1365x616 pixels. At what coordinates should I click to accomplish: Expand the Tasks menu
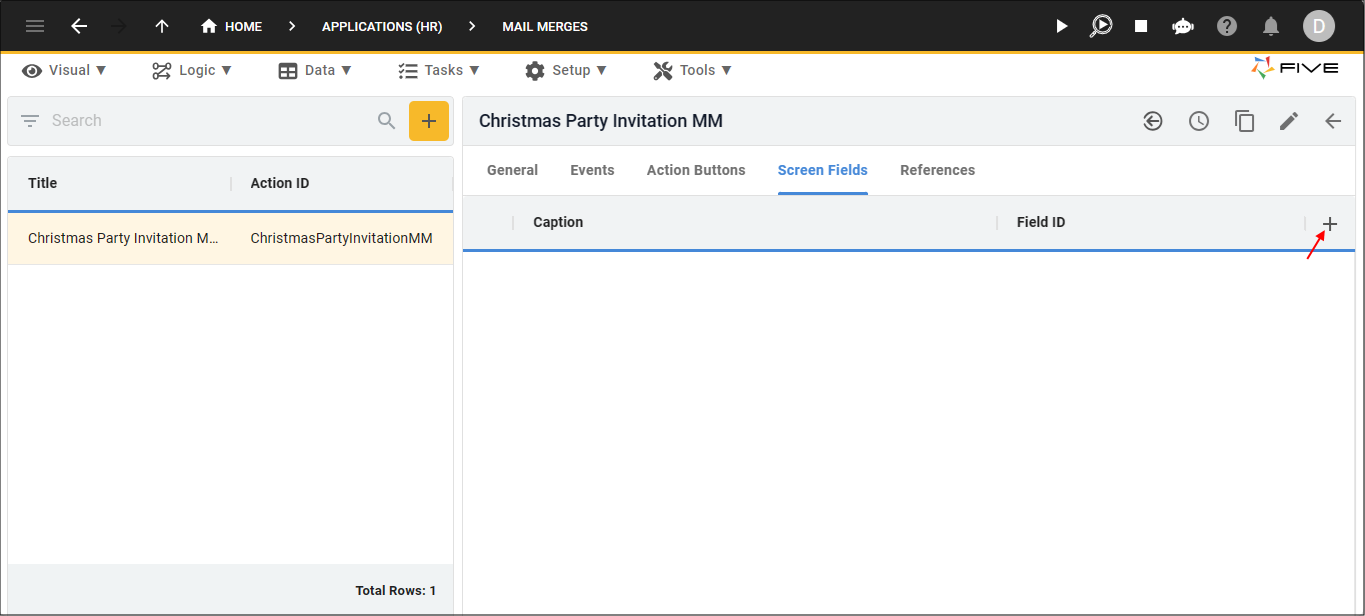point(438,70)
